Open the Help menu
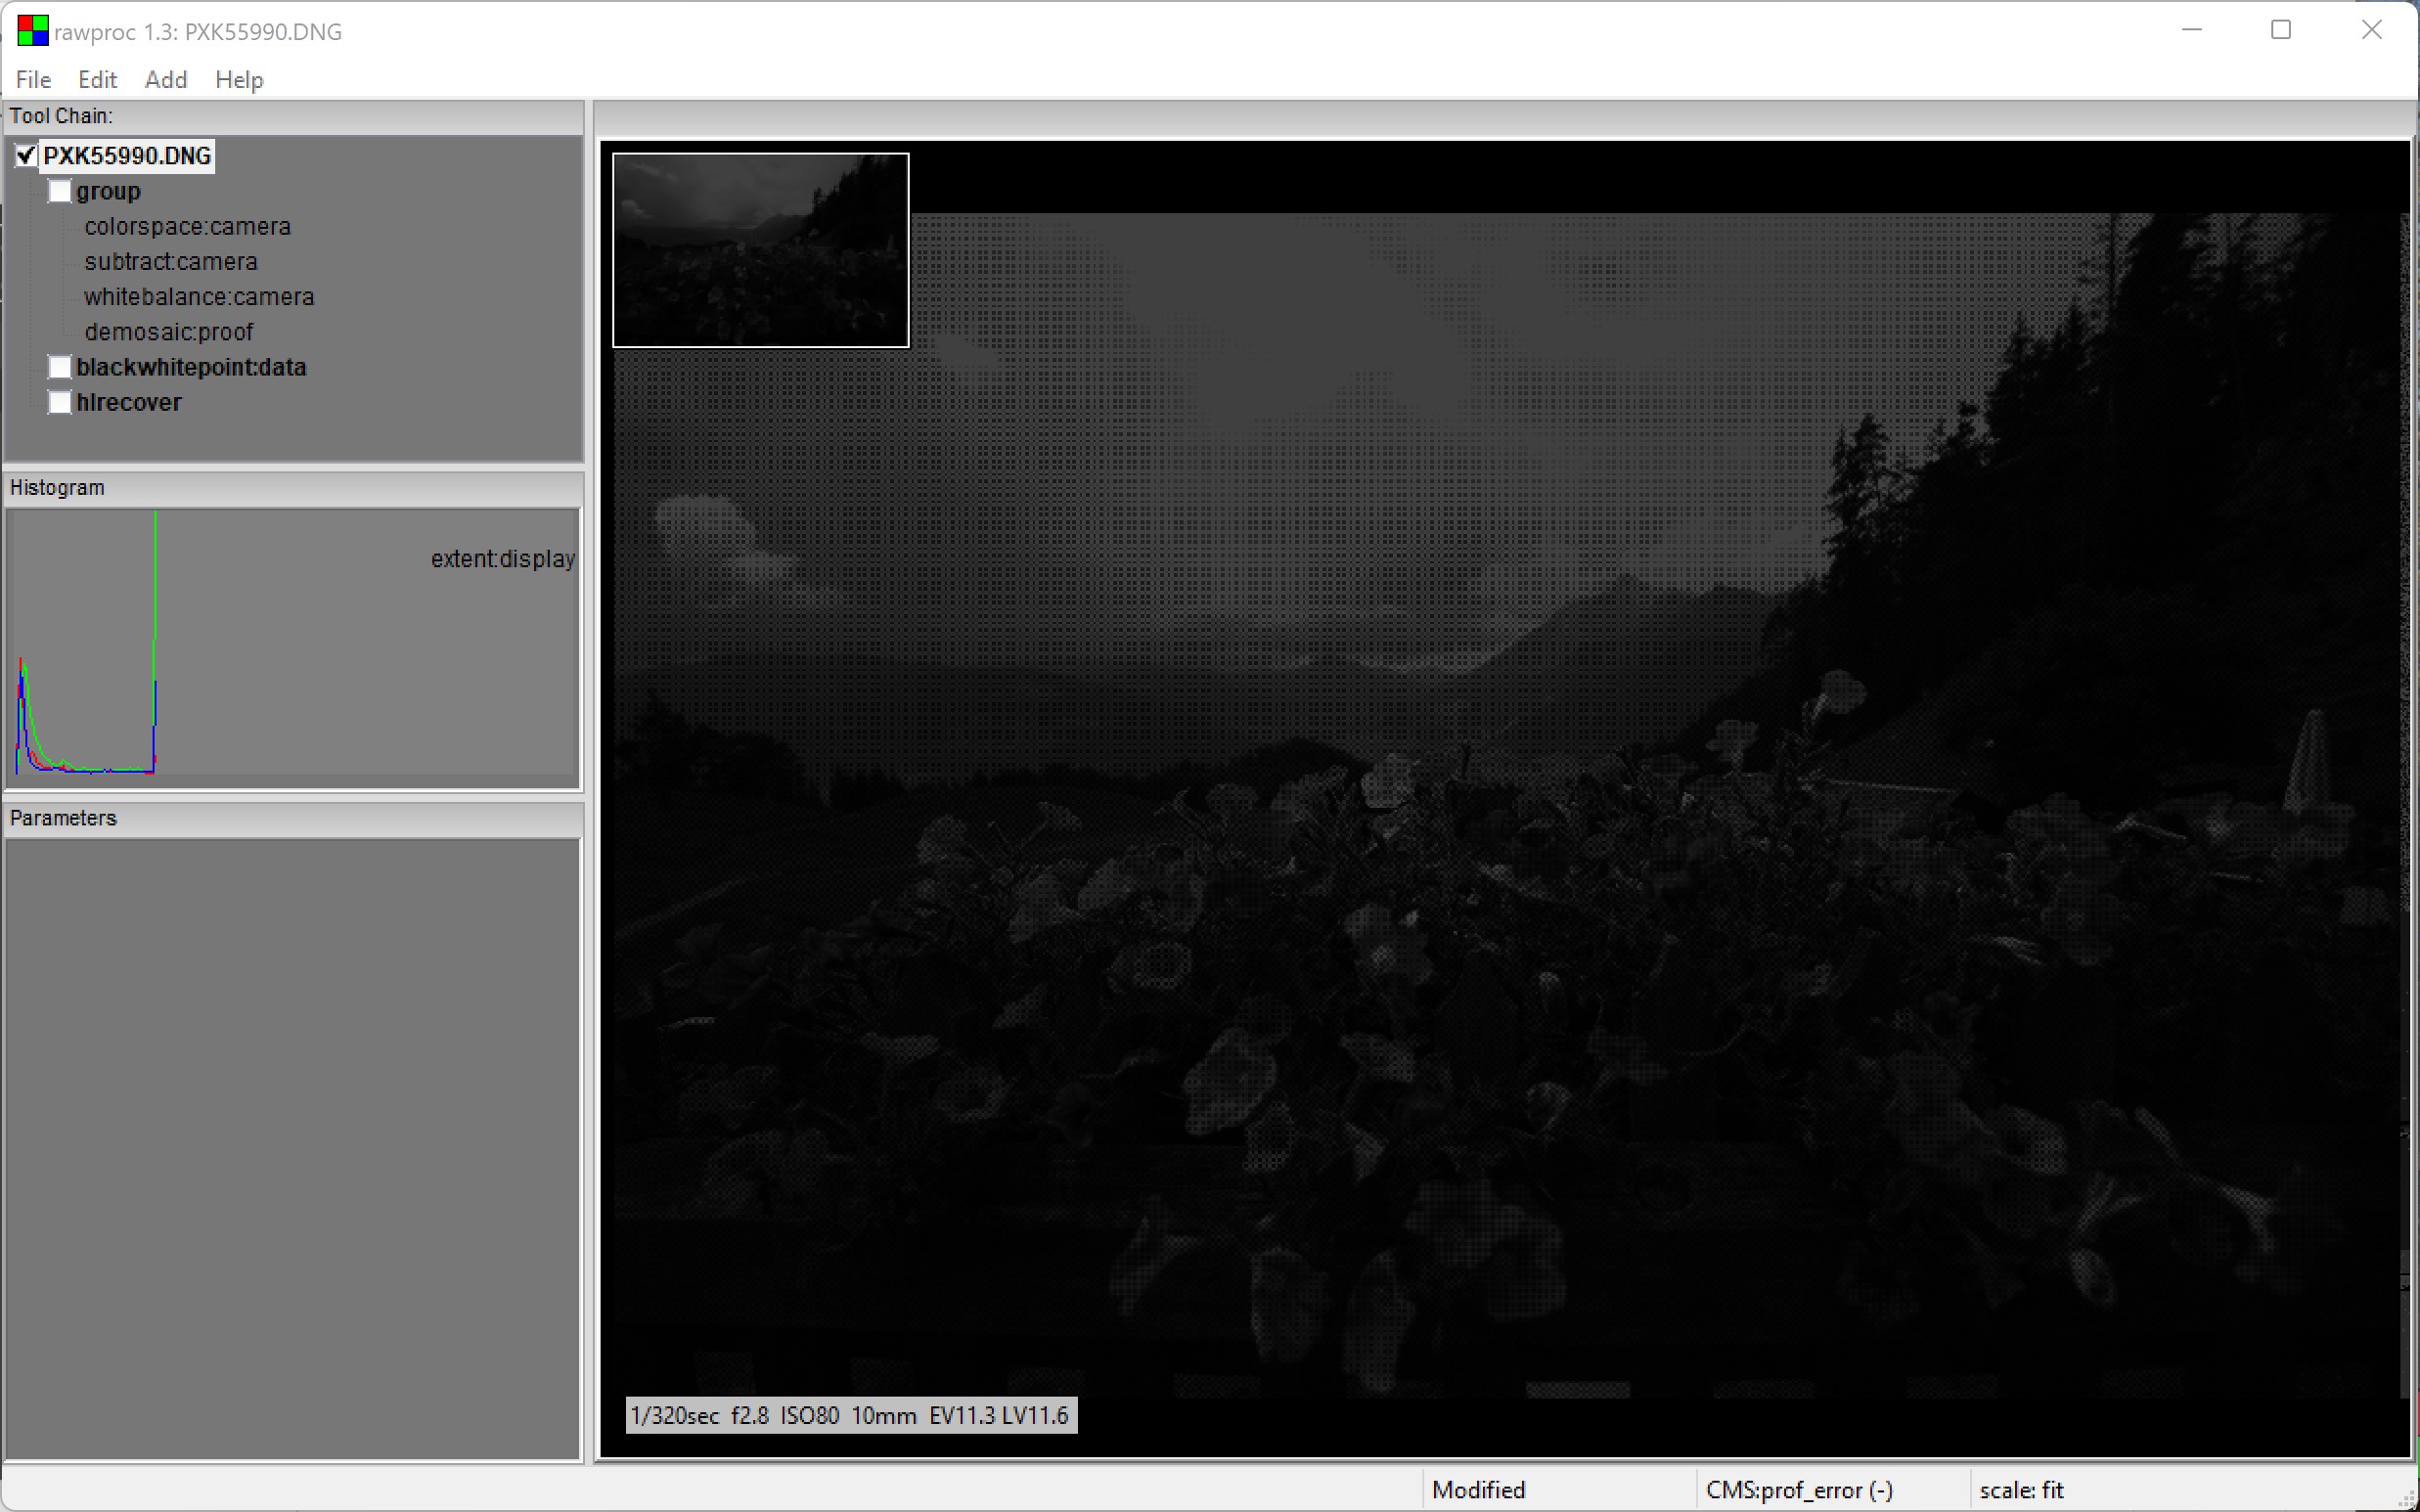This screenshot has width=2420, height=1512. (x=239, y=80)
